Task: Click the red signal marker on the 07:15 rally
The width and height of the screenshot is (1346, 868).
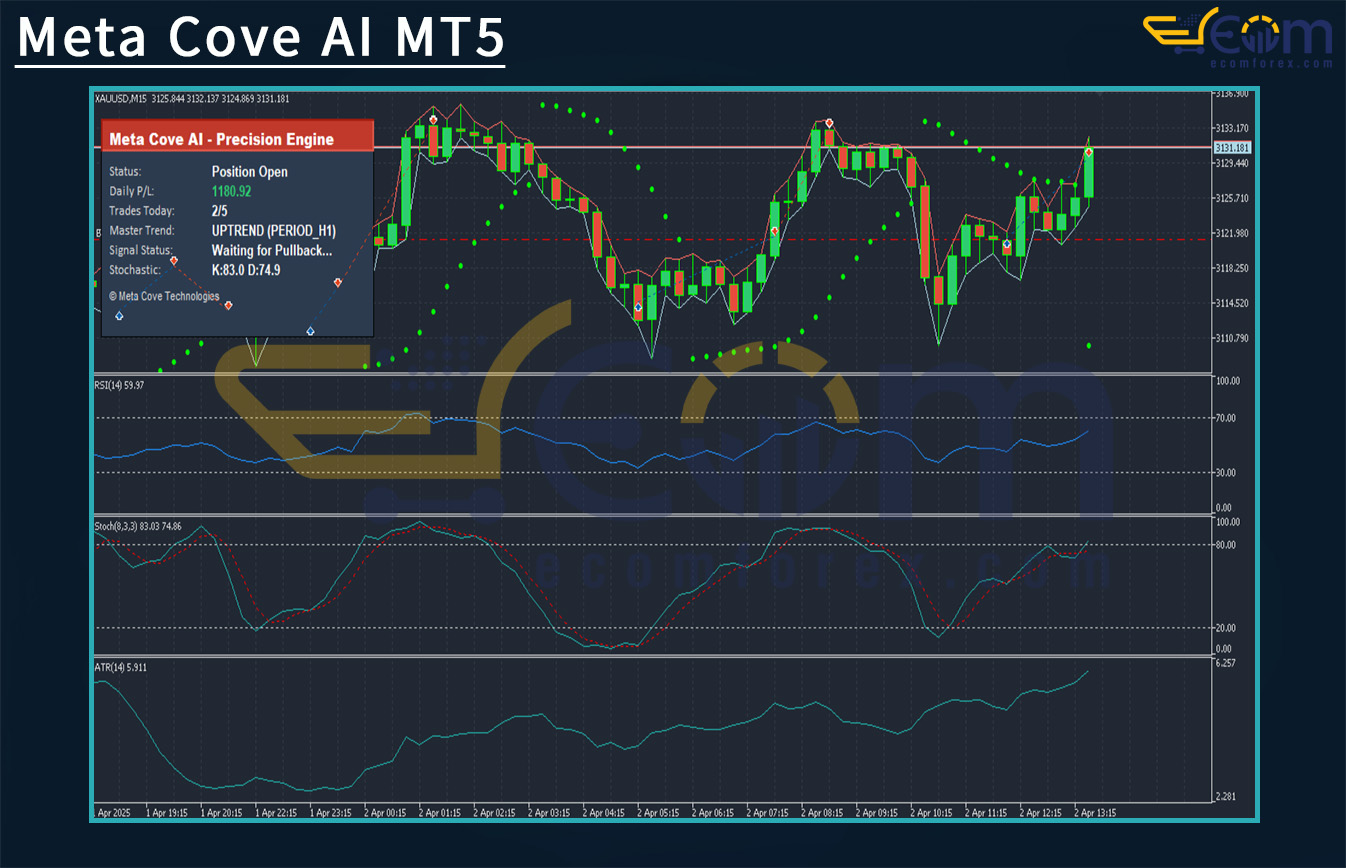Action: 775,231
